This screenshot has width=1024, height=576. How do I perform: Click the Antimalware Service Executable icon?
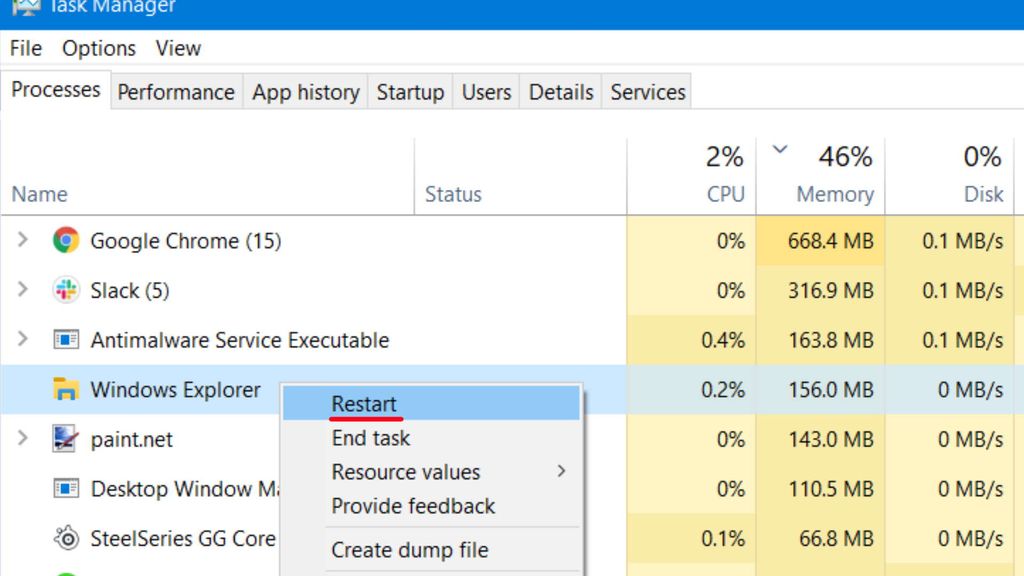coord(65,340)
